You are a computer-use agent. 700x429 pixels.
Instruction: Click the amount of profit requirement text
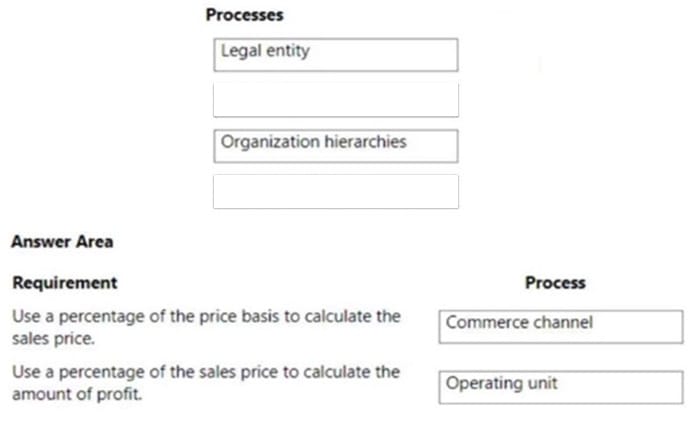(x=206, y=383)
